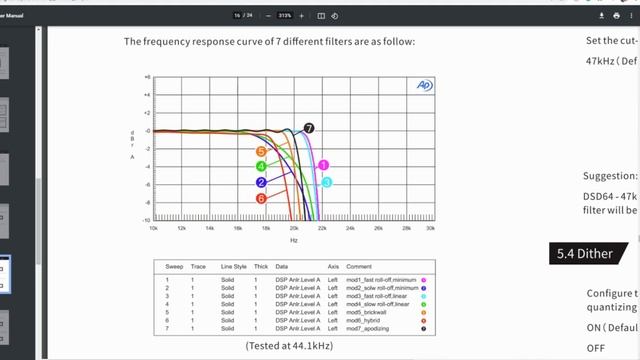Select the highlighted current page thumbnail

pyautogui.click(x=4, y=274)
